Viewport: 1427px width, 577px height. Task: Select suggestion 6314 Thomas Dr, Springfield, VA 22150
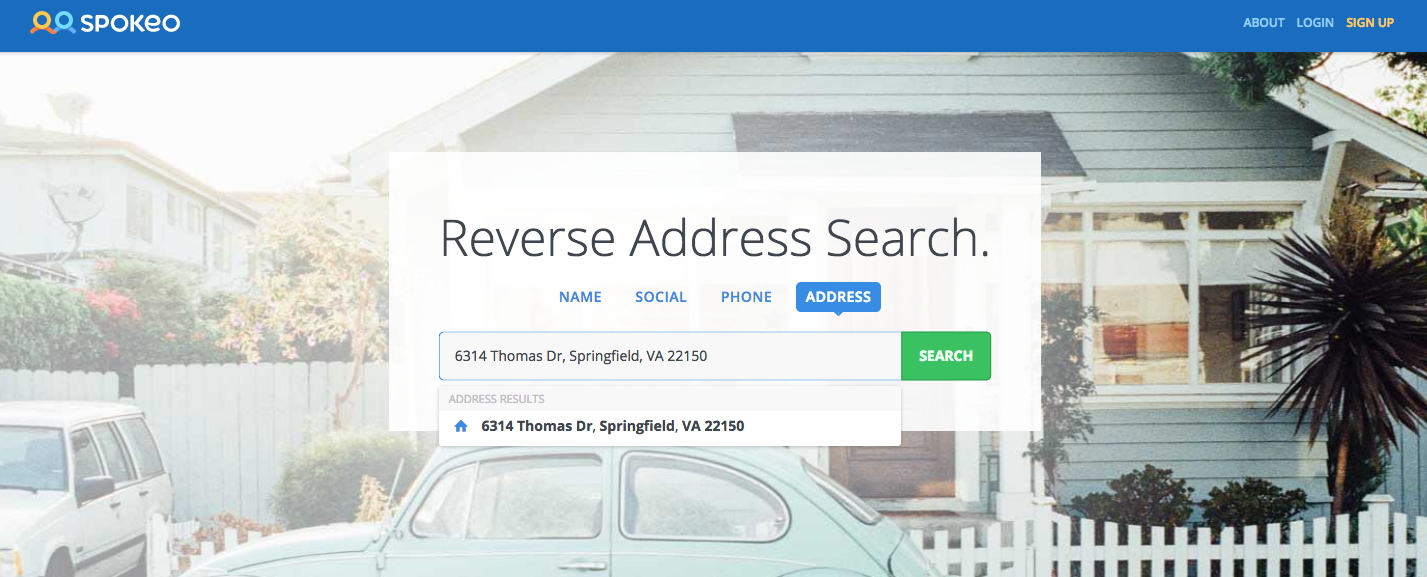click(670, 427)
